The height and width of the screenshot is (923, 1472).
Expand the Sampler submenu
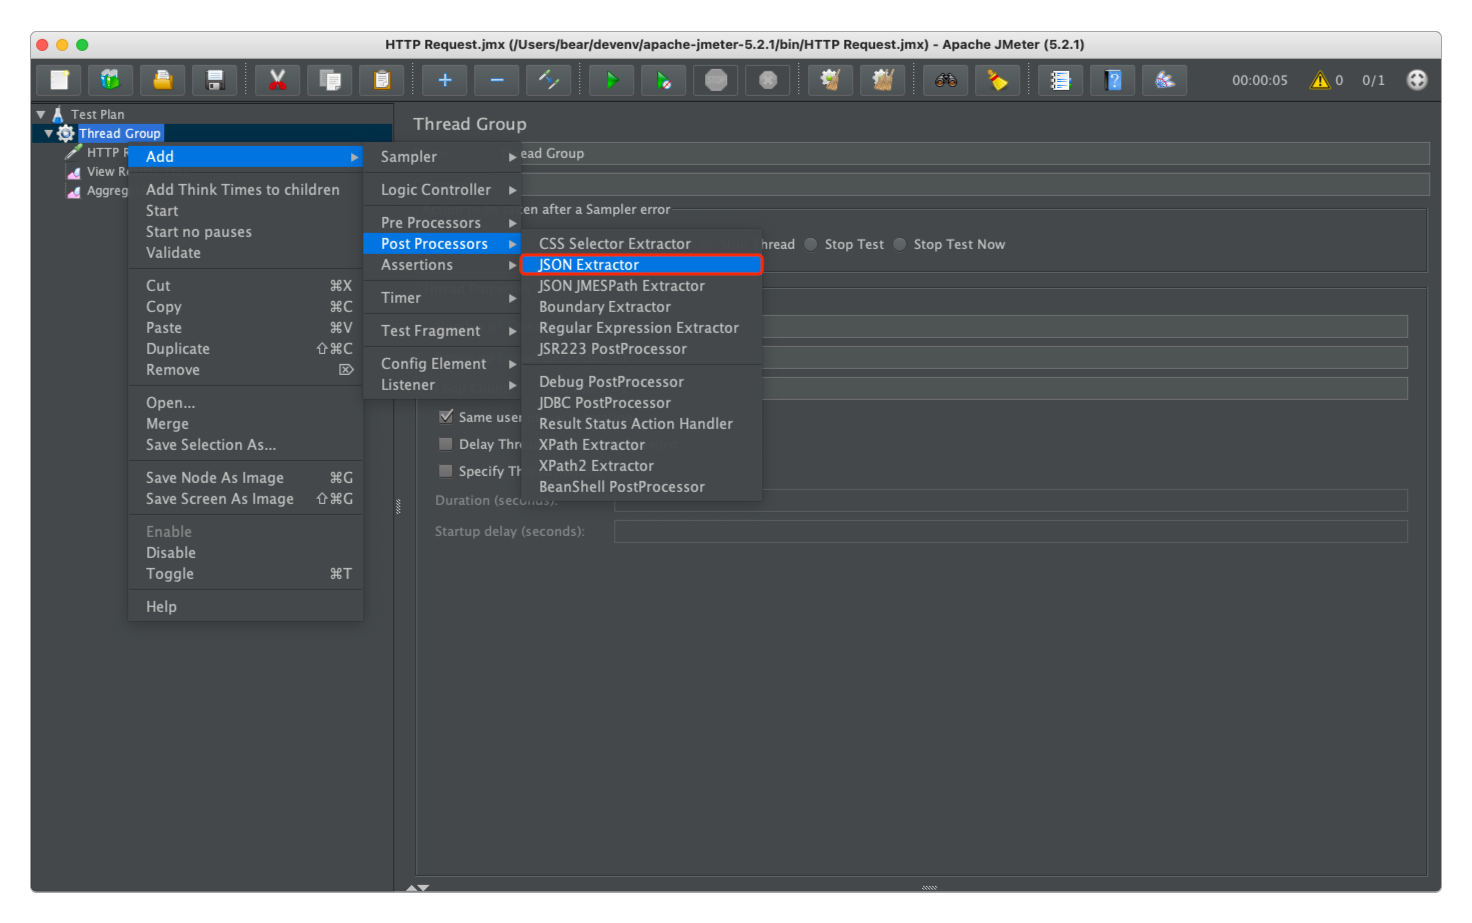point(443,157)
